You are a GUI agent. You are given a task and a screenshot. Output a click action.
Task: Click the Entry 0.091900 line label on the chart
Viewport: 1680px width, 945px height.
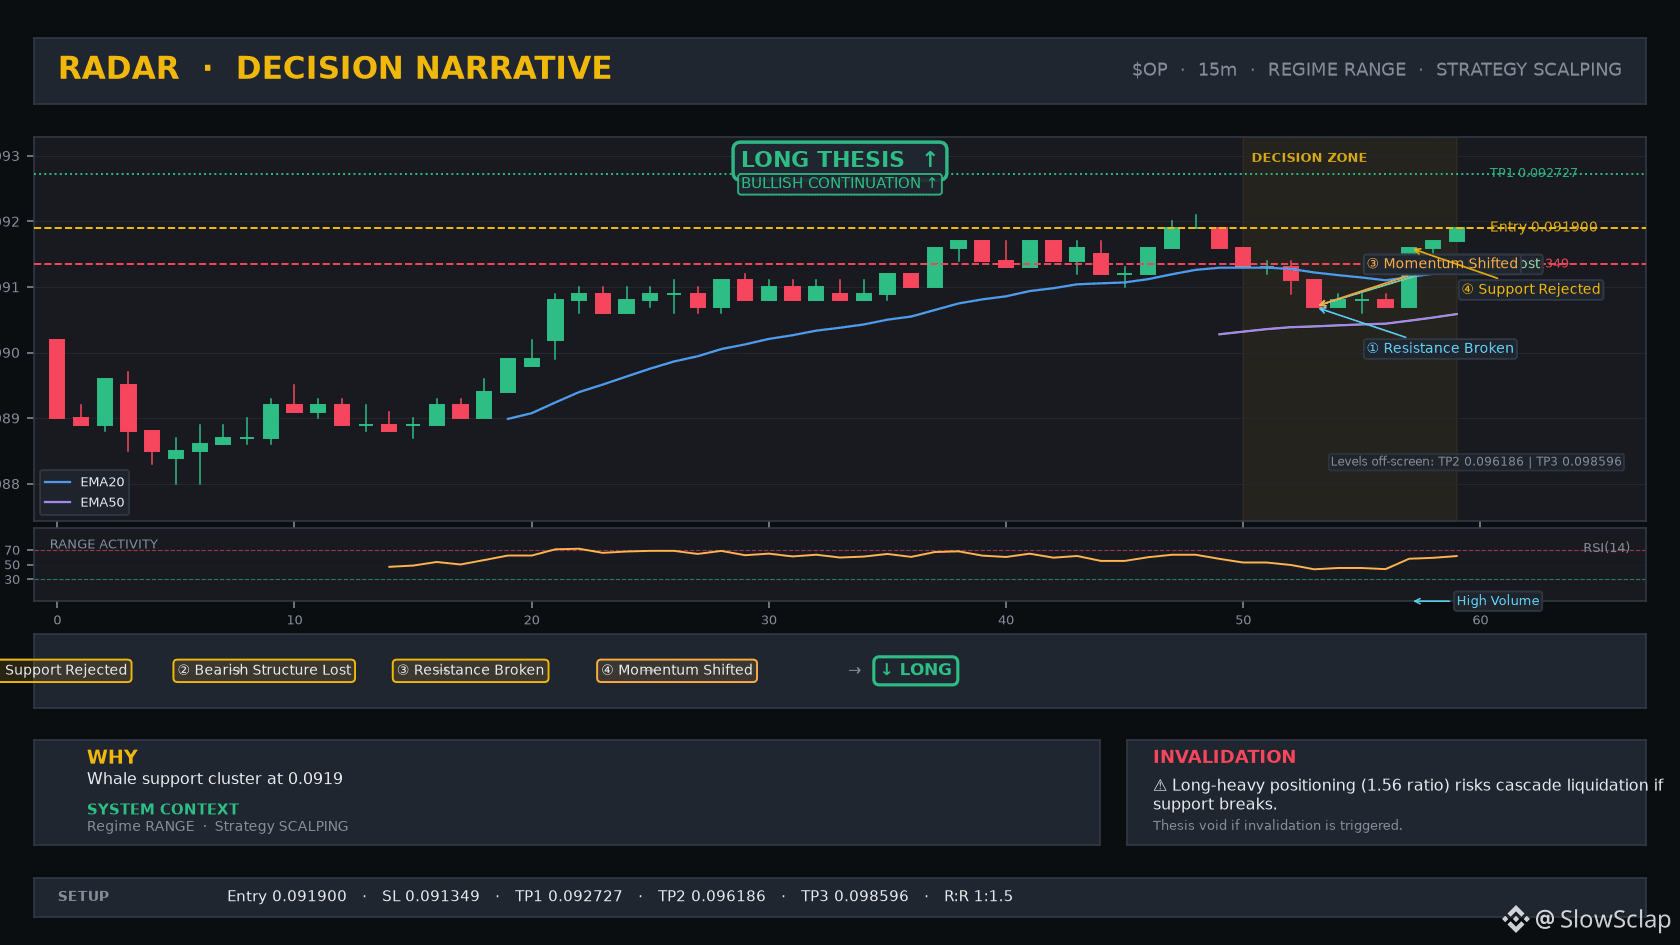click(x=1543, y=227)
